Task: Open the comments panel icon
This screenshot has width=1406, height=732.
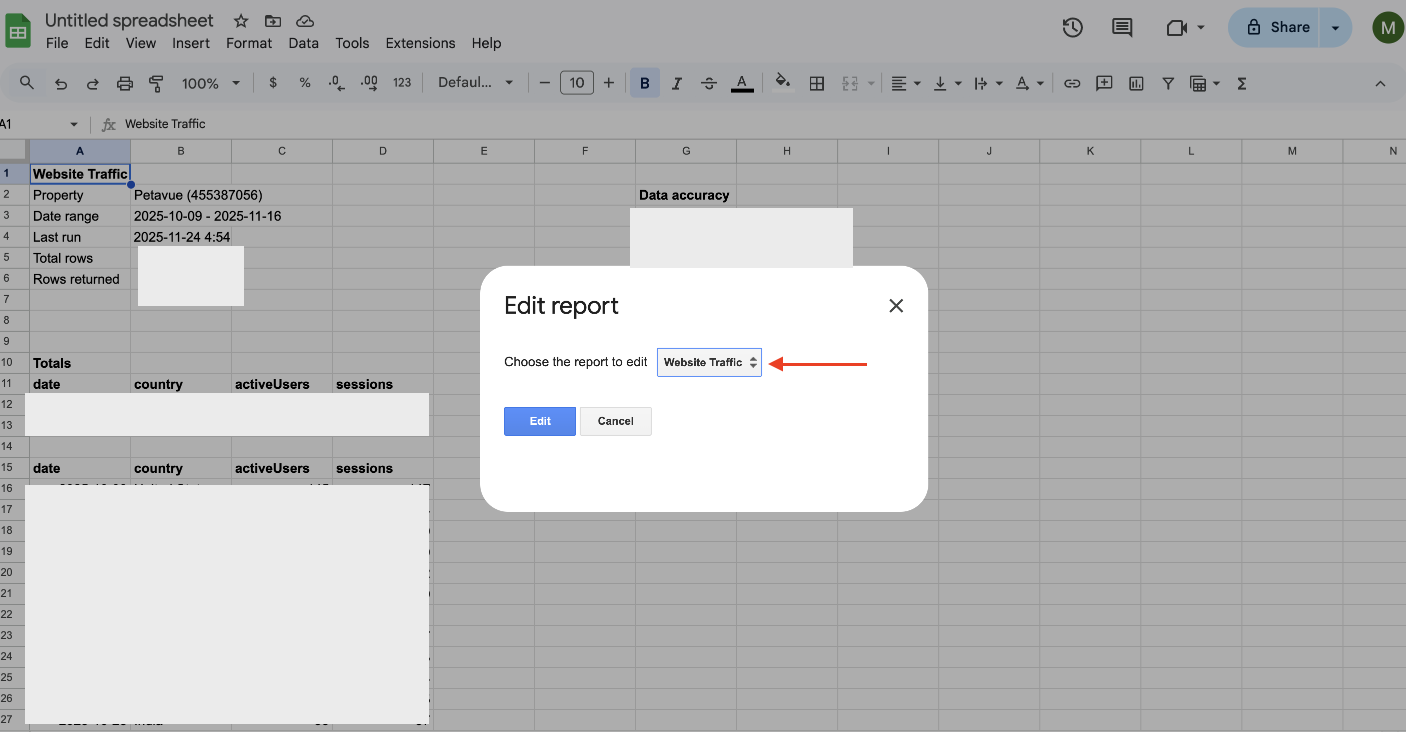Action: [1122, 28]
